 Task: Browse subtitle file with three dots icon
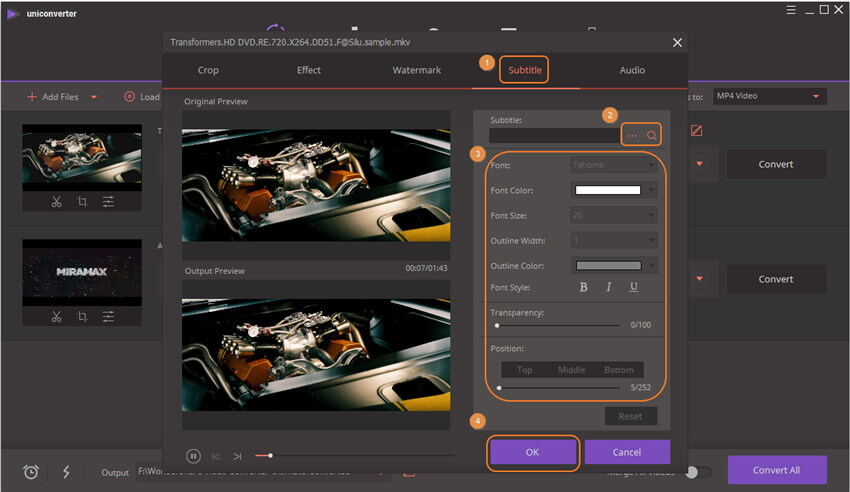pos(632,135)
